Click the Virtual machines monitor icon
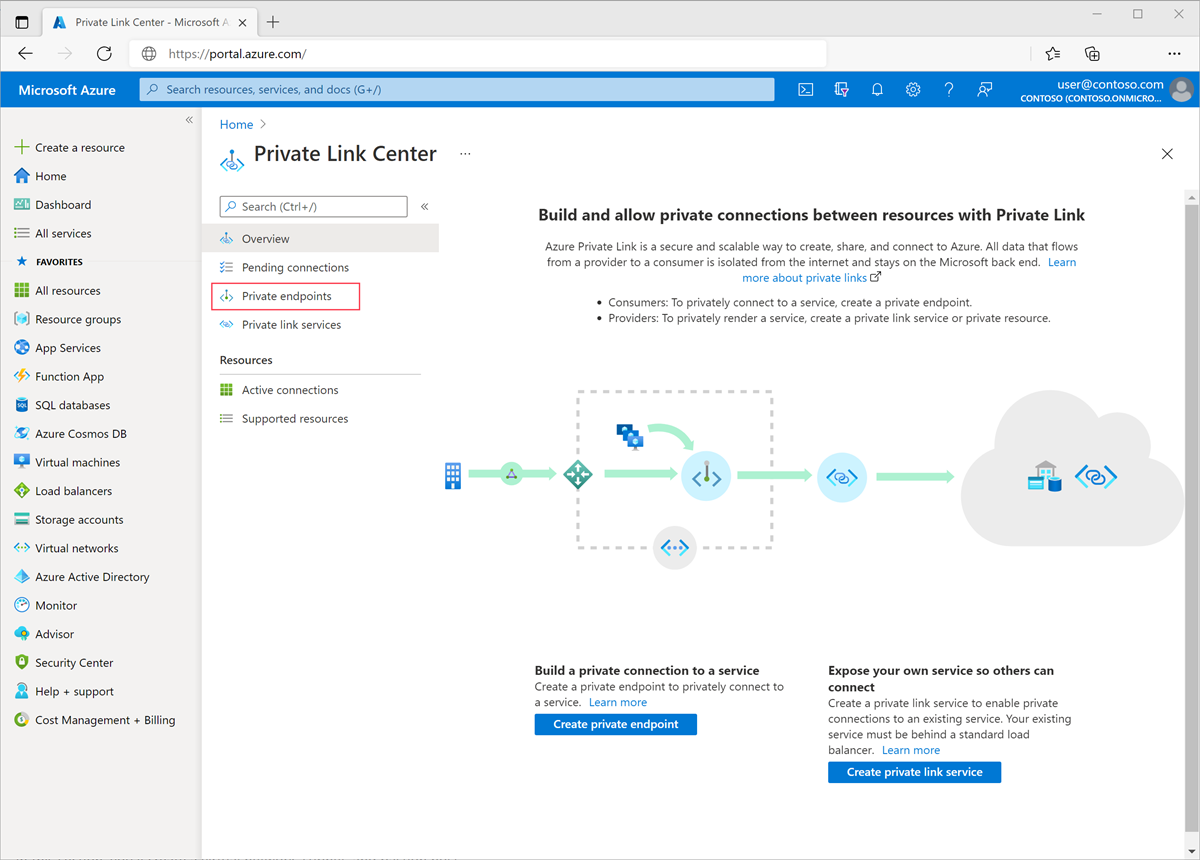Viewport: 1200px width, 860px height. click(22, 462)
